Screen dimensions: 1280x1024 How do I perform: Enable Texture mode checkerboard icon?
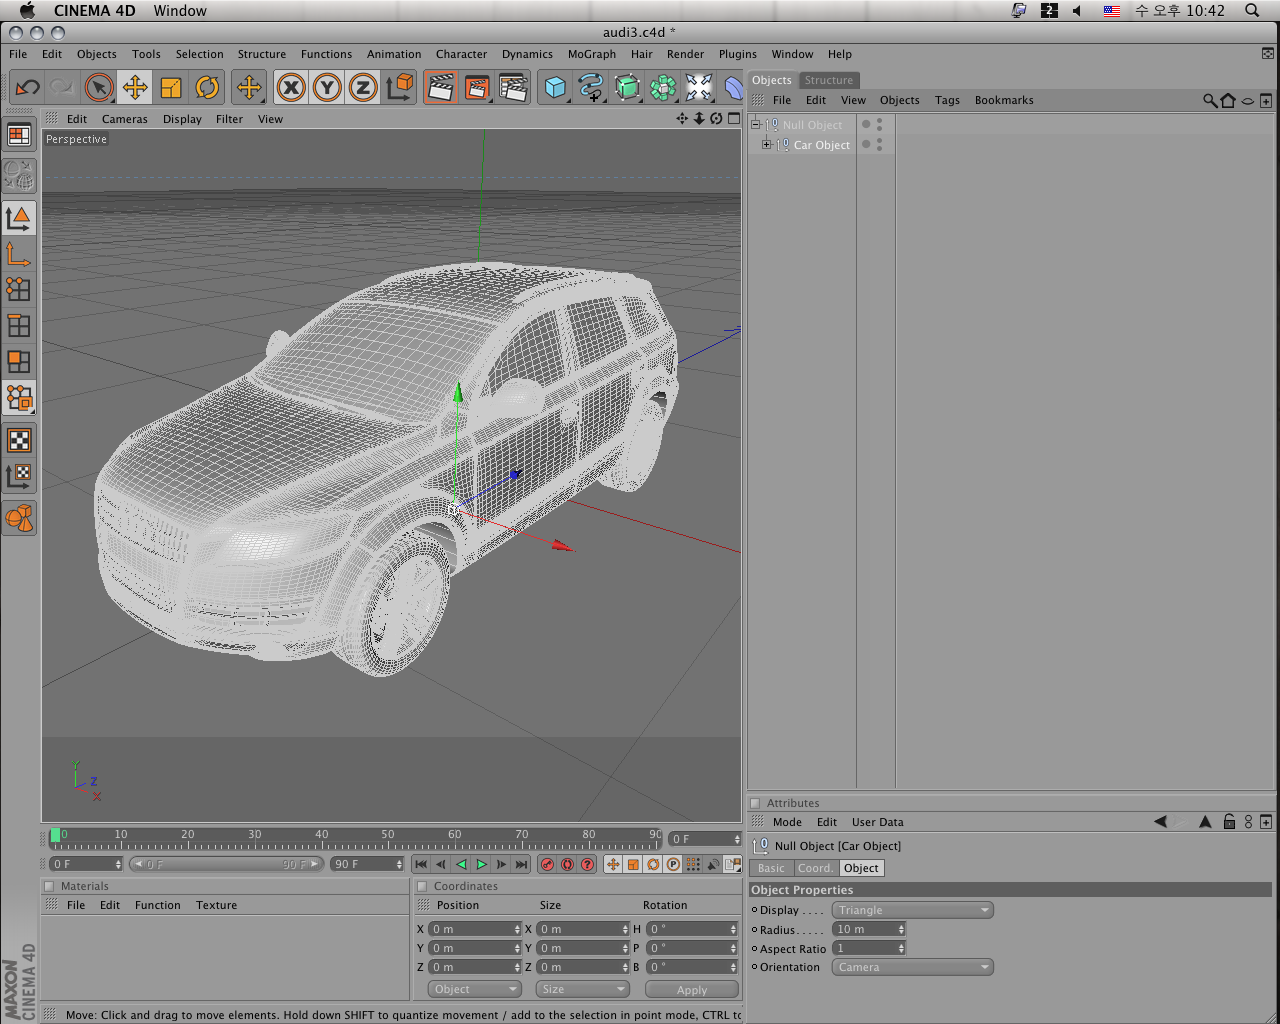click(x=19, y=440)
